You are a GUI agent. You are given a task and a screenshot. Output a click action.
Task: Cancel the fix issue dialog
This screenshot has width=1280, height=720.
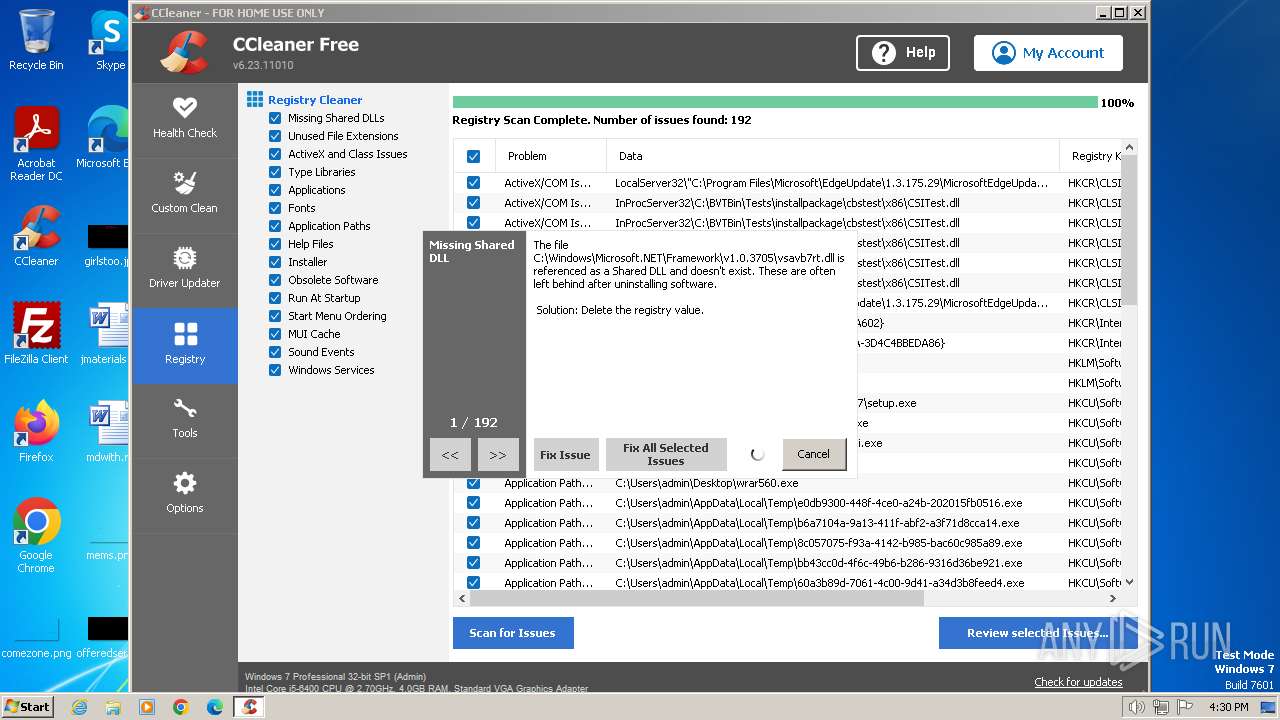click(813, 454)
